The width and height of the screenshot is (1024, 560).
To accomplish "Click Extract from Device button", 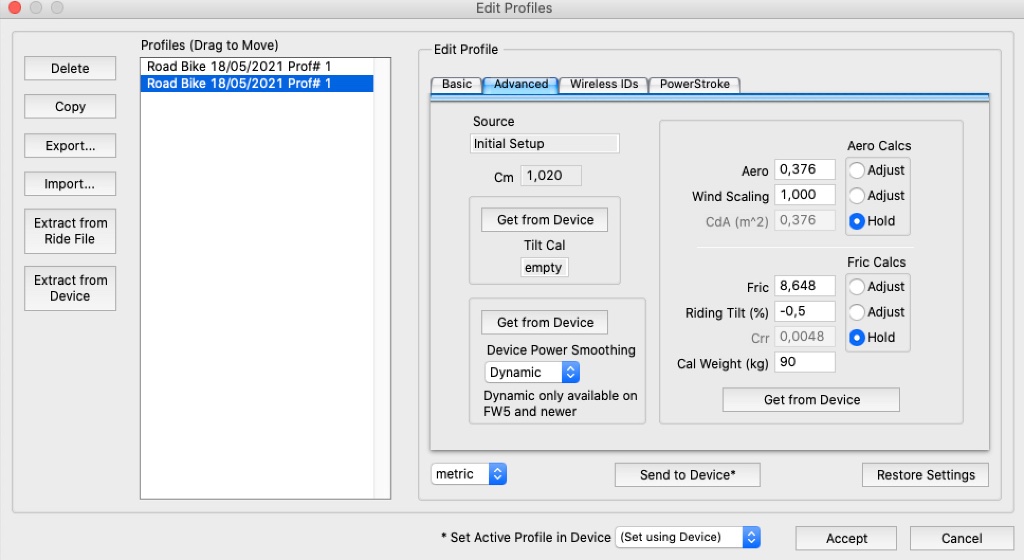I will pyautogui.click(x=70, y=288).
